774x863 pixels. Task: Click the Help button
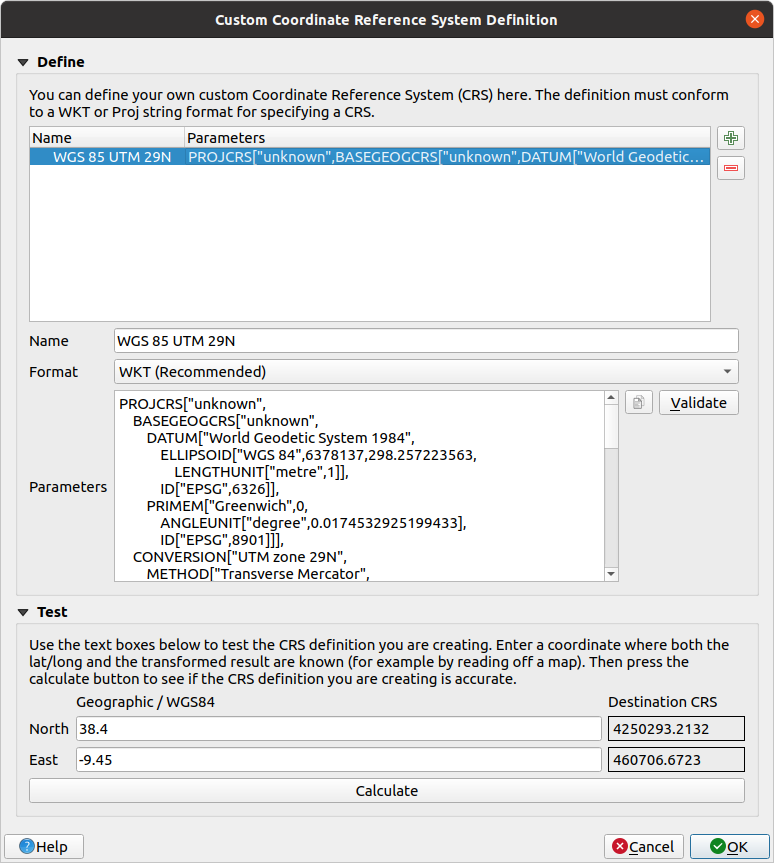coord(44,846)
